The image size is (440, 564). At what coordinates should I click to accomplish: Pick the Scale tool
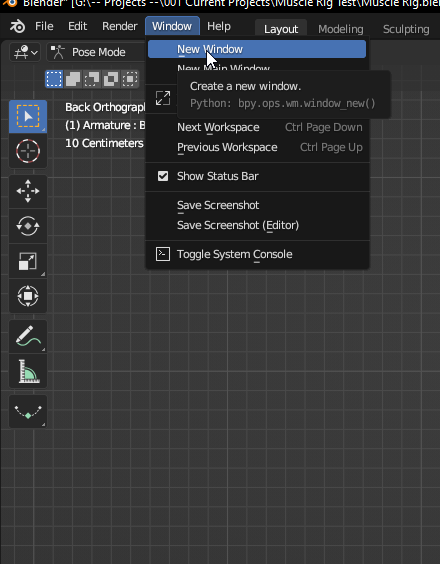pyautogui.click(x=28, y=261)
